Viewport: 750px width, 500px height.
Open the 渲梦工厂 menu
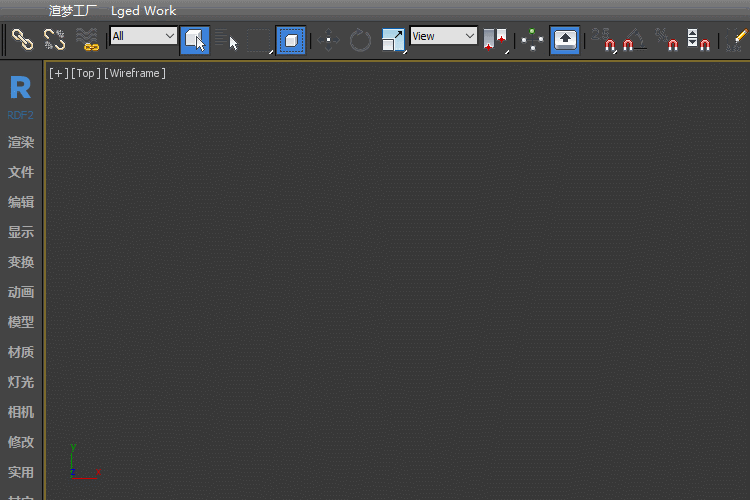point(73,11)
